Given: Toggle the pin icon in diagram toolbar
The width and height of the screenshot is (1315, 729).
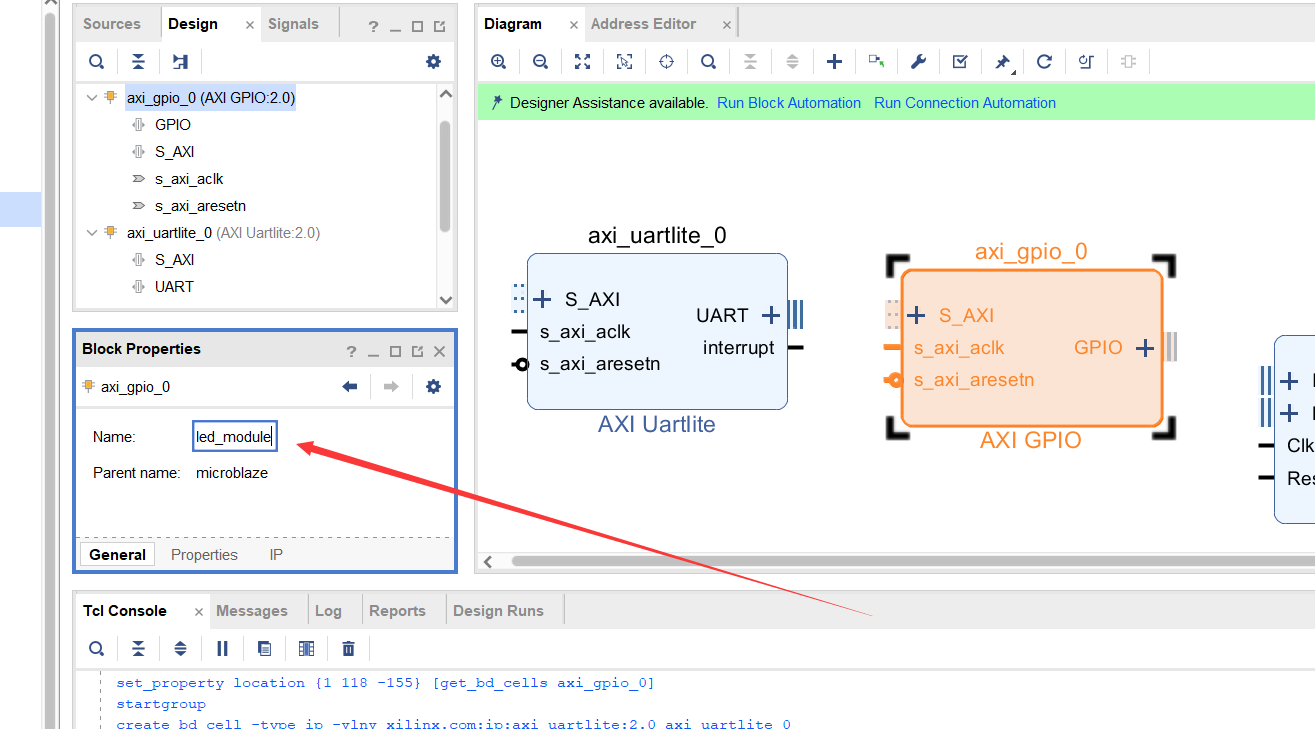Looking at the screenshot, I should pyautogui.click(x=1002, y=62).
